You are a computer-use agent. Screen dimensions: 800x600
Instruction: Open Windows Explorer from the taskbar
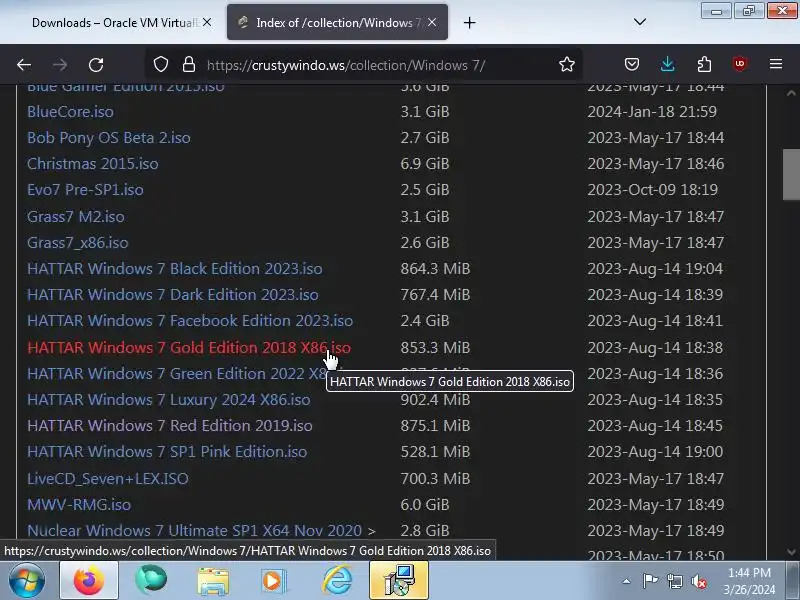(213, 580)
